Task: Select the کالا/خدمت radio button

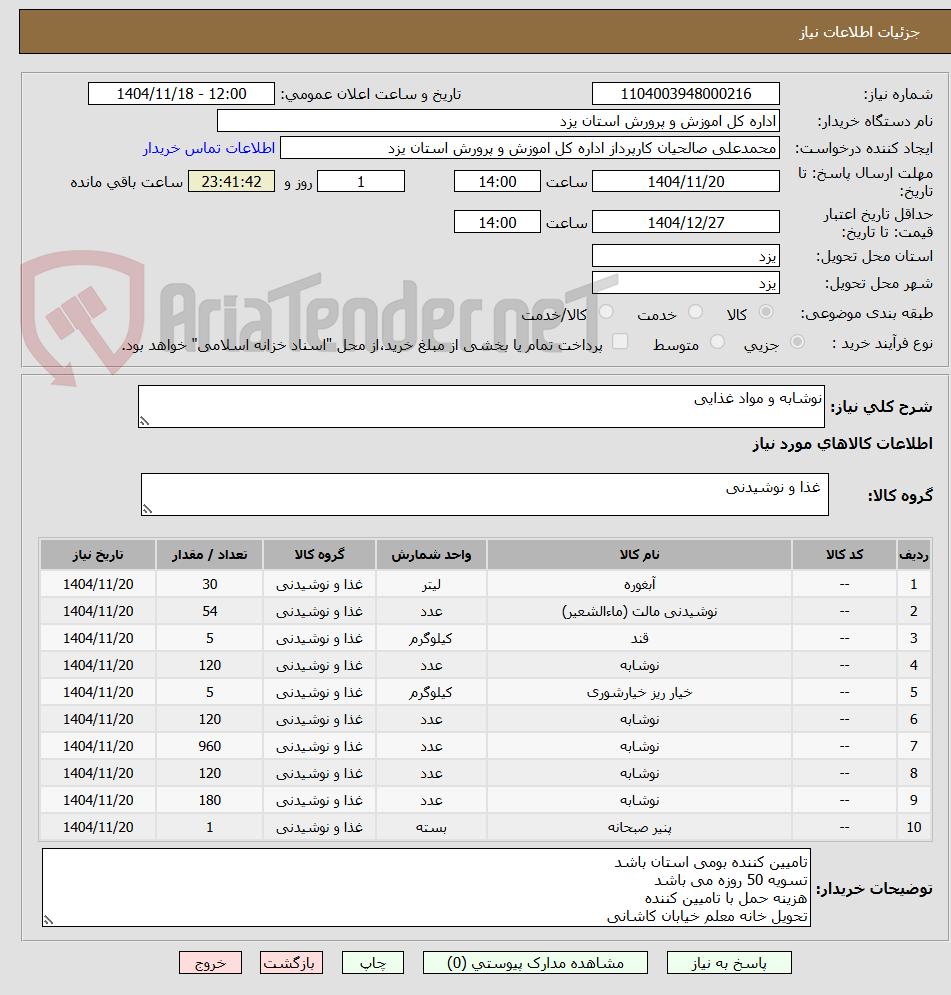Action: pyautogui.click(x=606, y=312)
